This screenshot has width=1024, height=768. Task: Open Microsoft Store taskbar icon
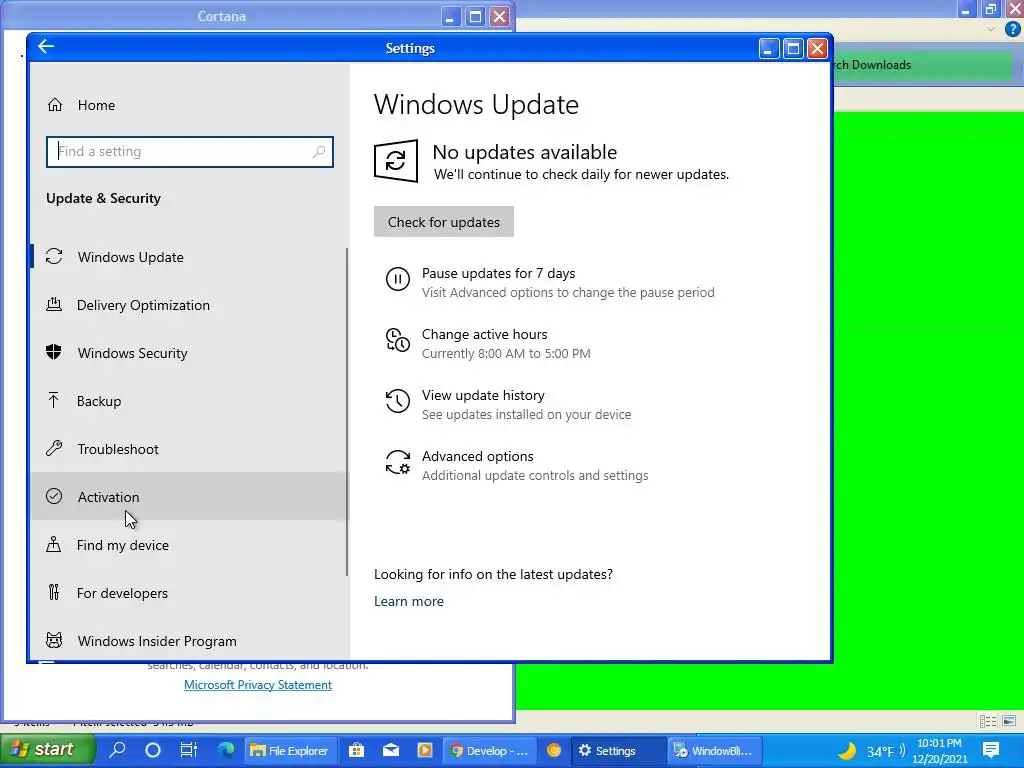357,750
